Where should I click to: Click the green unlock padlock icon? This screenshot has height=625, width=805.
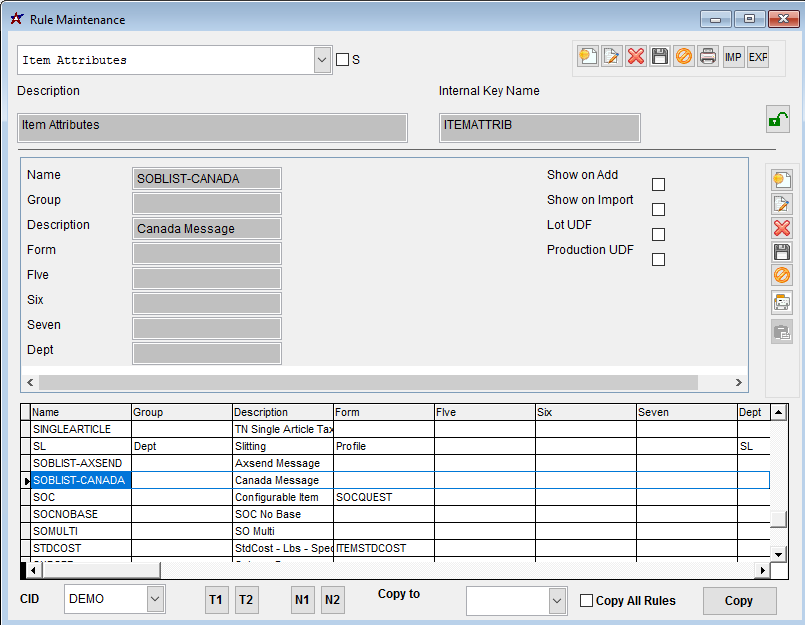tap(778, 119)
